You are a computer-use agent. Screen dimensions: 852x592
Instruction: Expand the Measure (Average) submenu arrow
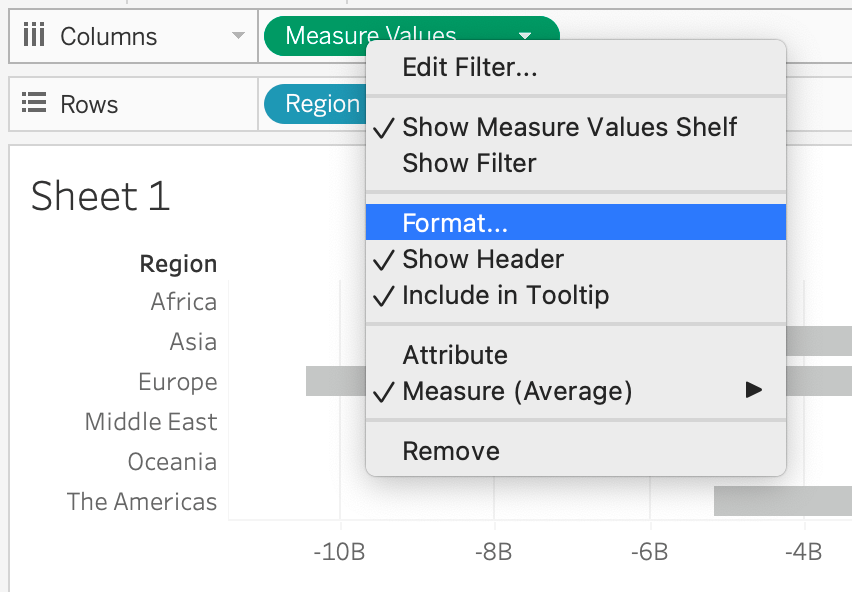point(754,390)
